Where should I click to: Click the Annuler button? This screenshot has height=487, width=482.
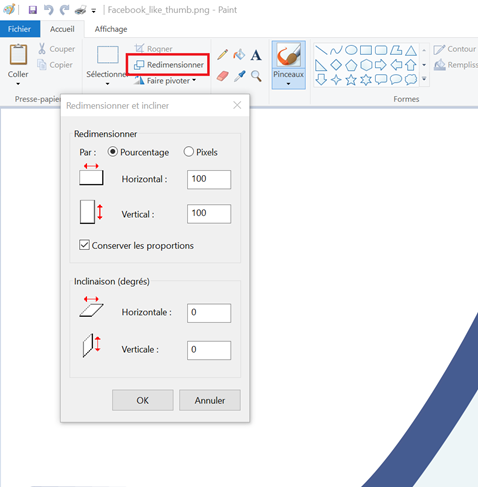[x=210, y=400]
